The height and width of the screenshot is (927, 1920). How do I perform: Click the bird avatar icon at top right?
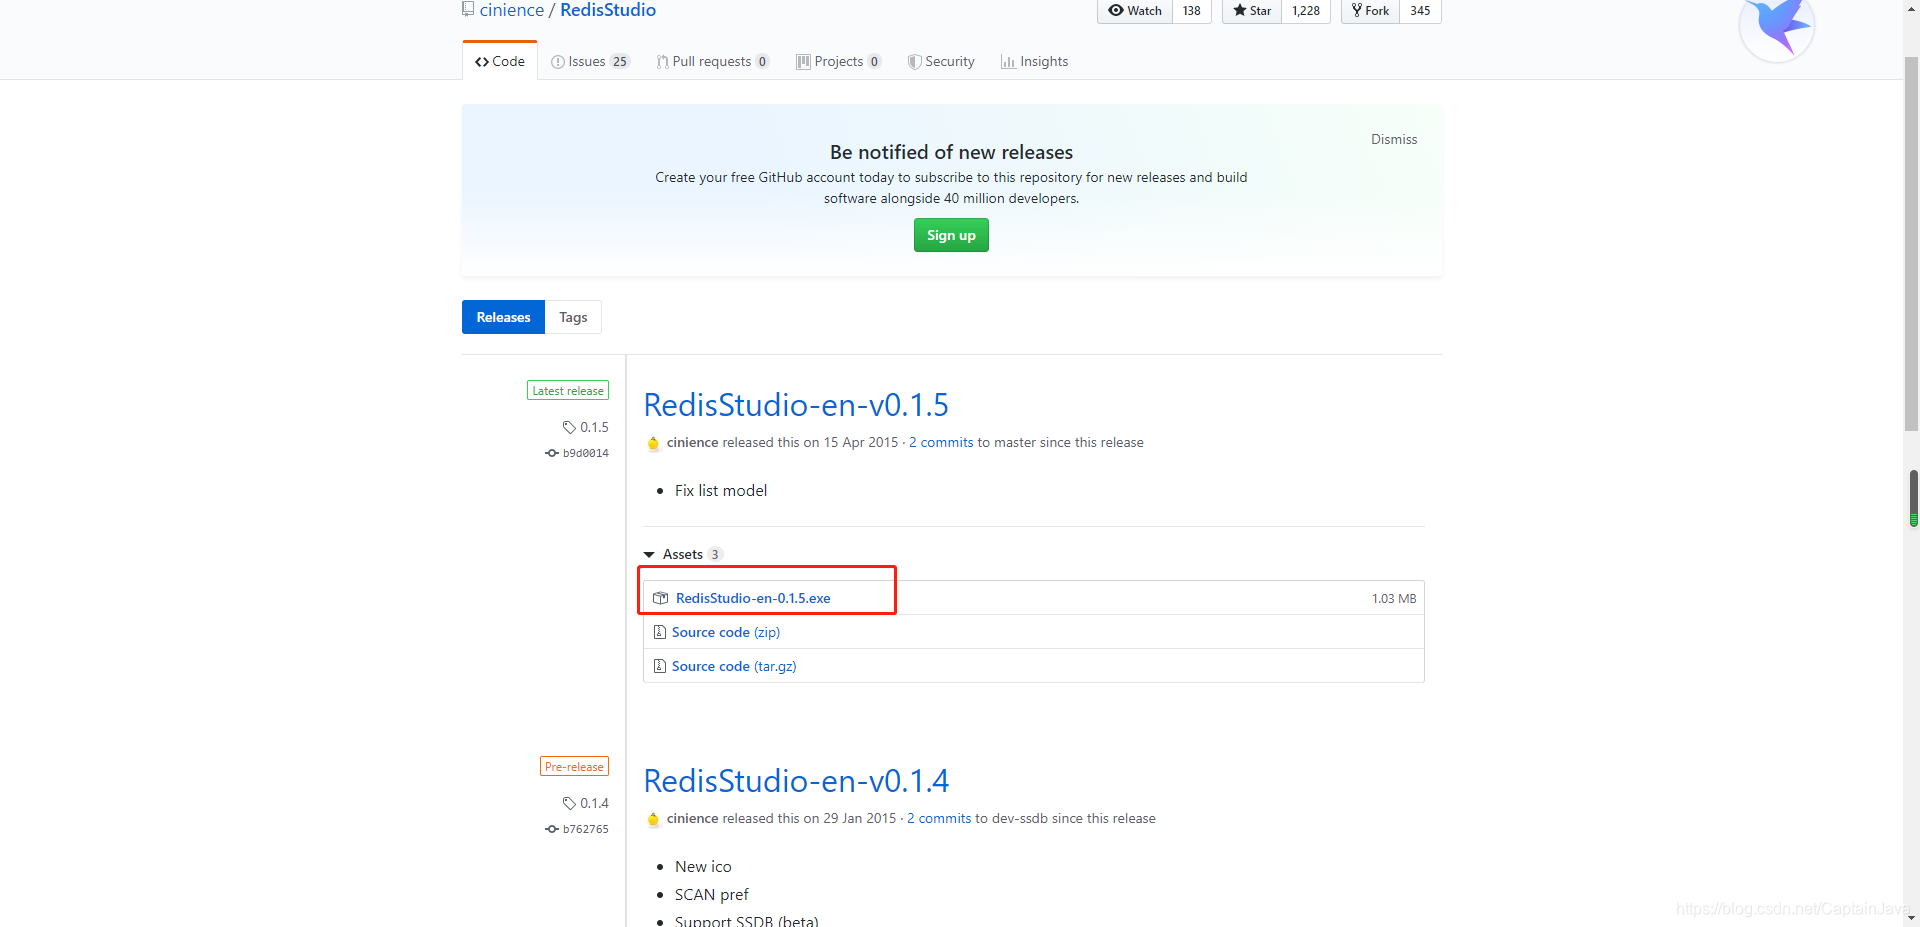click(x=1777, y=26)
